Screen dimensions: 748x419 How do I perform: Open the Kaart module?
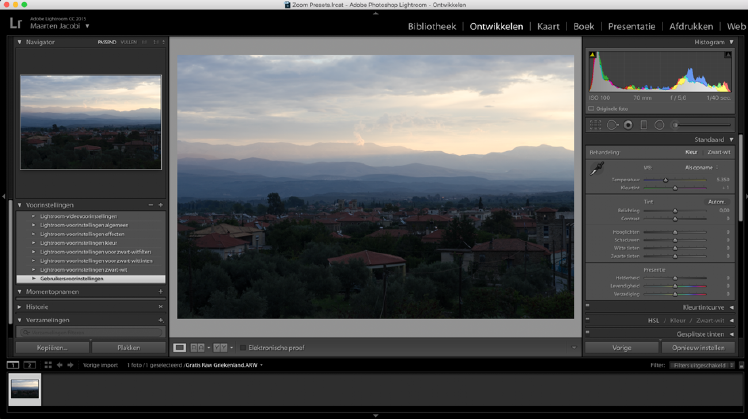click(x=548, y=26)
